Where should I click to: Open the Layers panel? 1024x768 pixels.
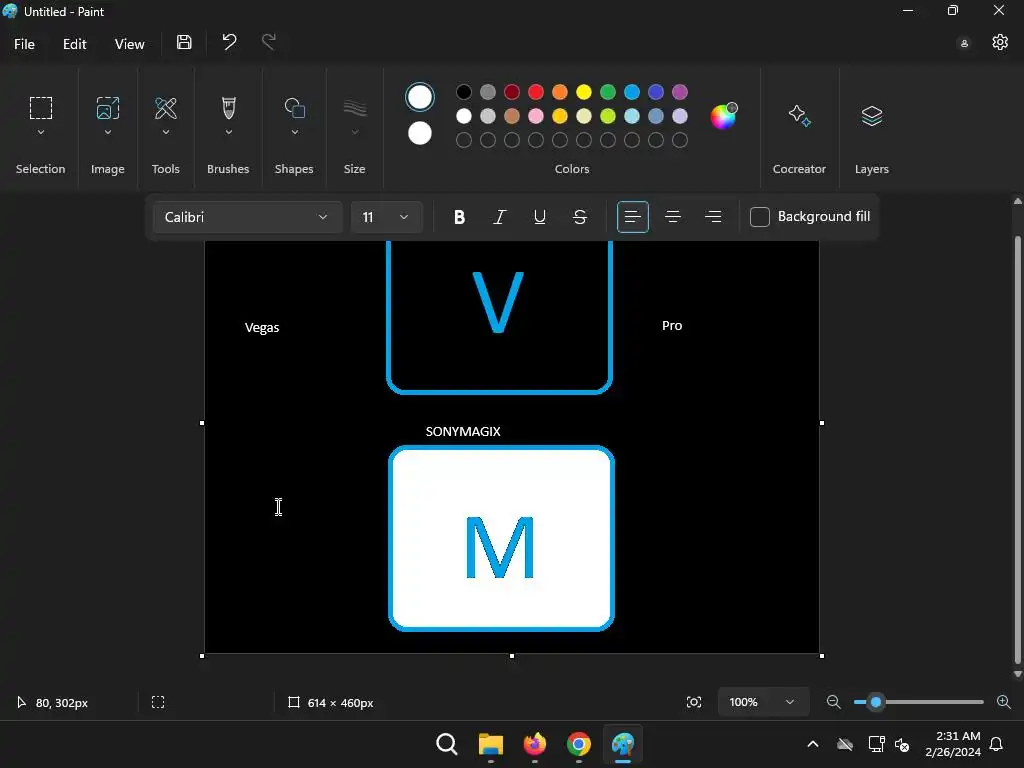pos(872,116)
